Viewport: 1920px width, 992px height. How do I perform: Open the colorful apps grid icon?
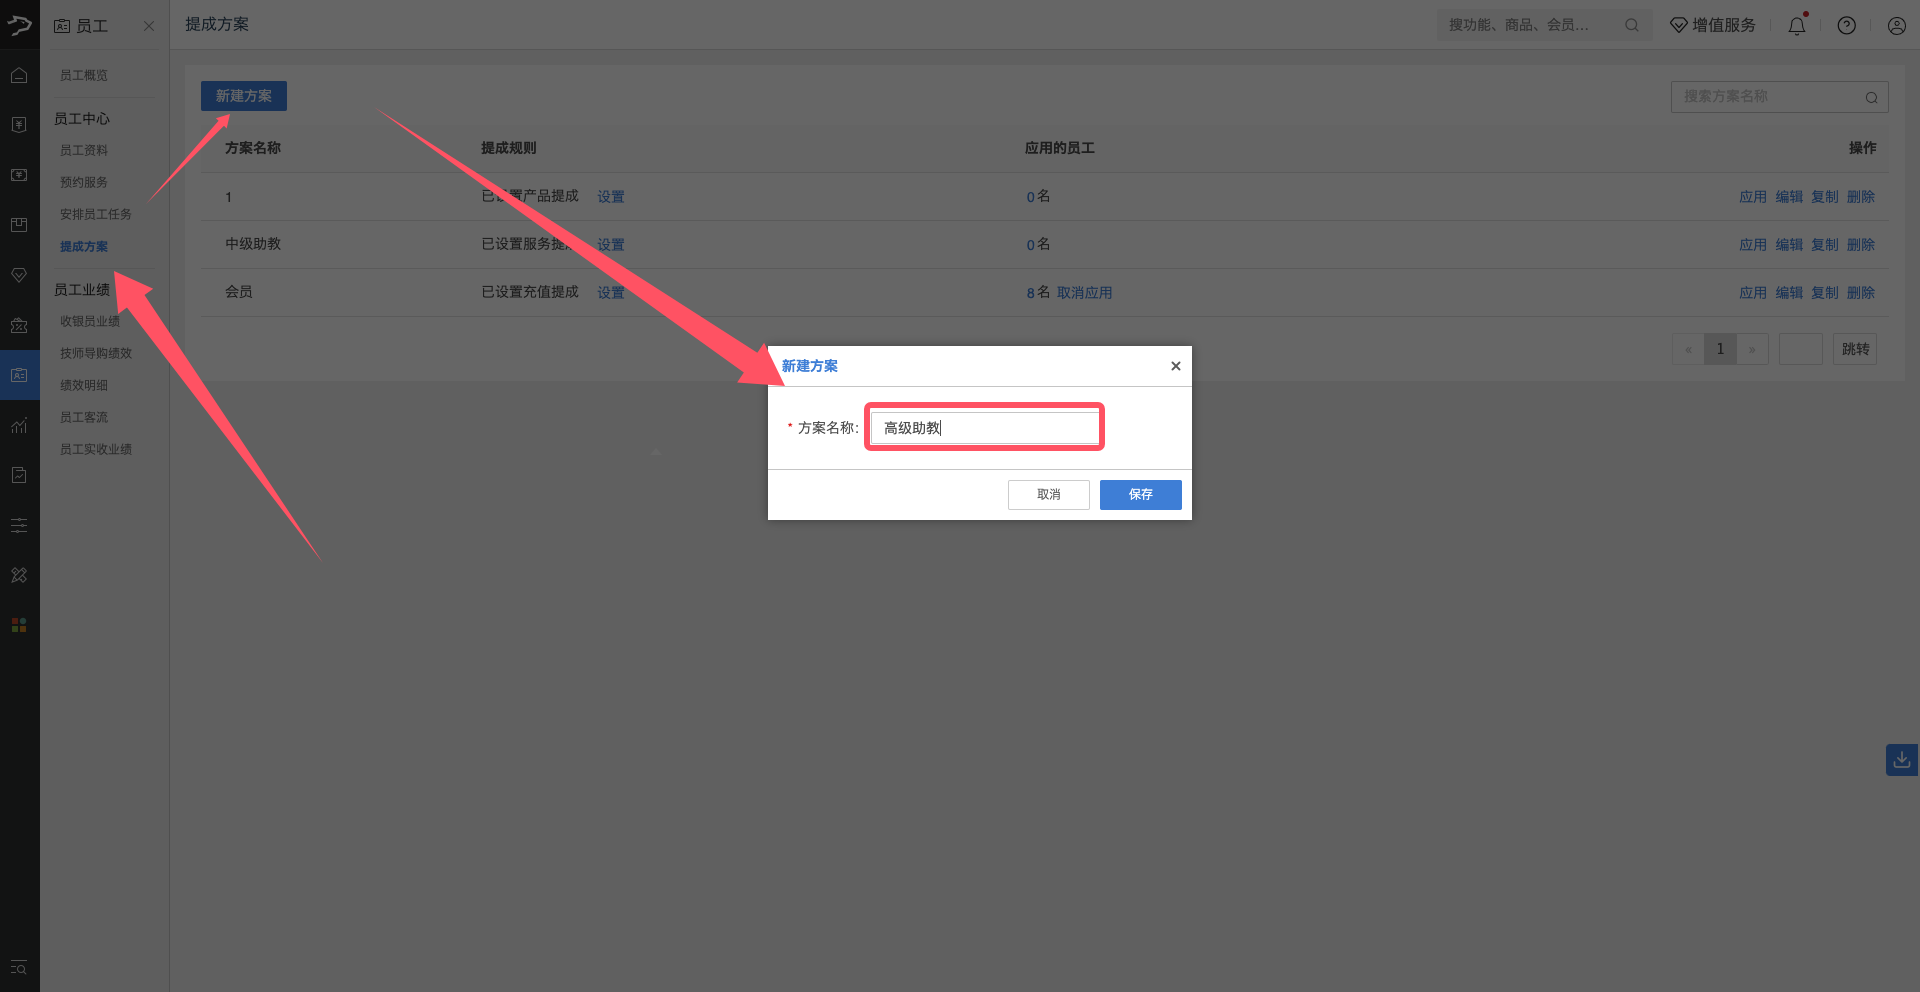click(x=19, y=625)
